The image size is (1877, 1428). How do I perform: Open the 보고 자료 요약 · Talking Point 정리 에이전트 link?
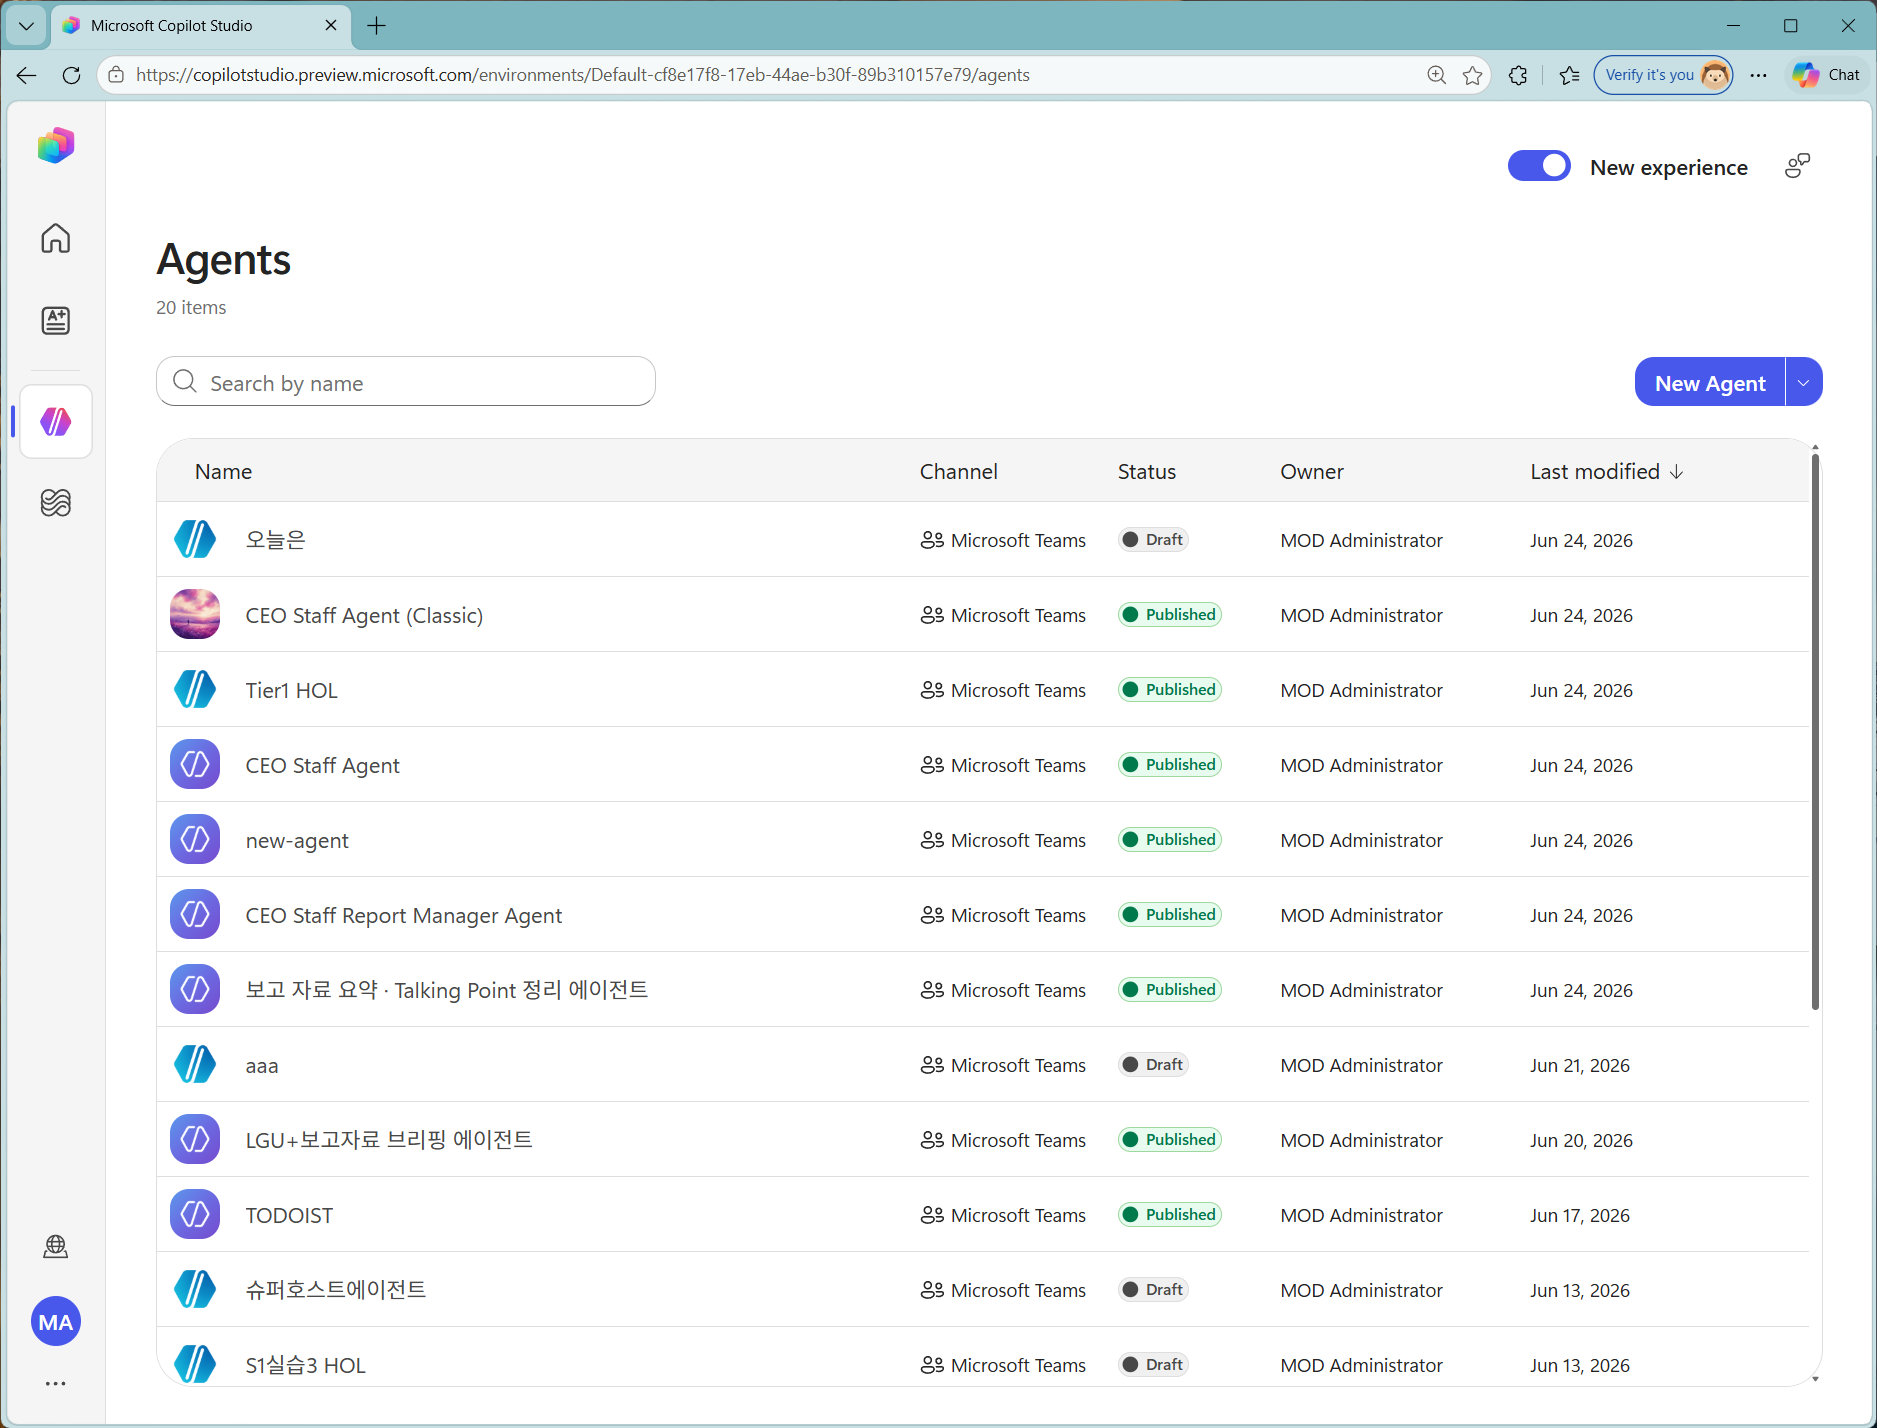click(447, 990)
